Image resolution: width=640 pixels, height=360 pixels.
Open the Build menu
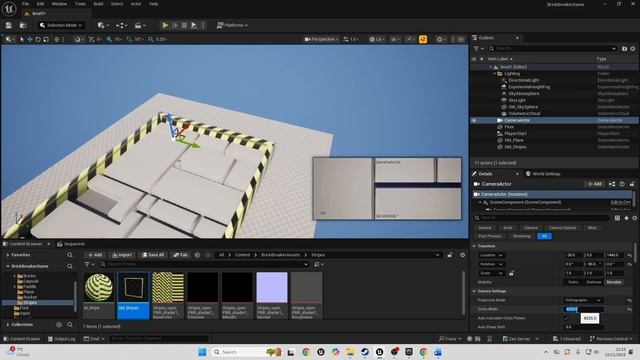[x=98, y=4]
